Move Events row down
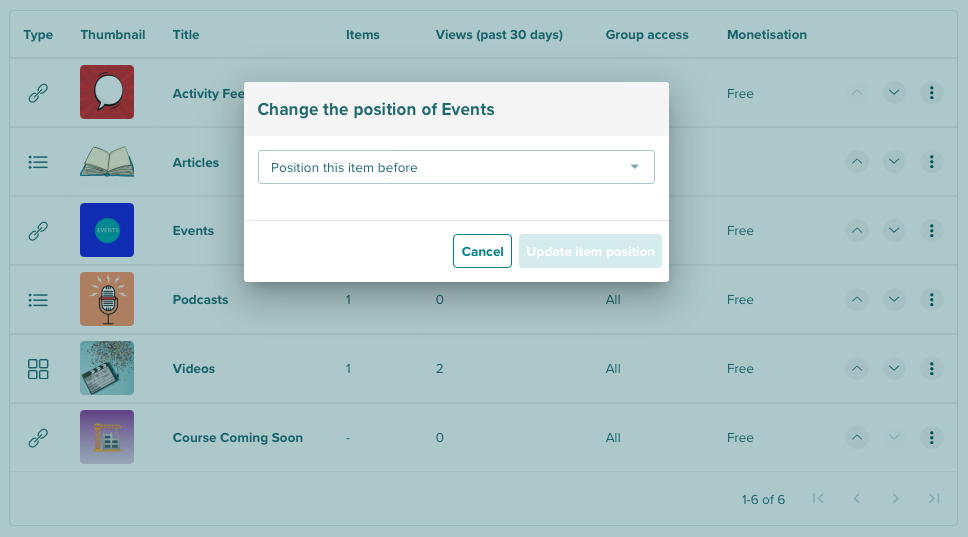 click(893, 231)
